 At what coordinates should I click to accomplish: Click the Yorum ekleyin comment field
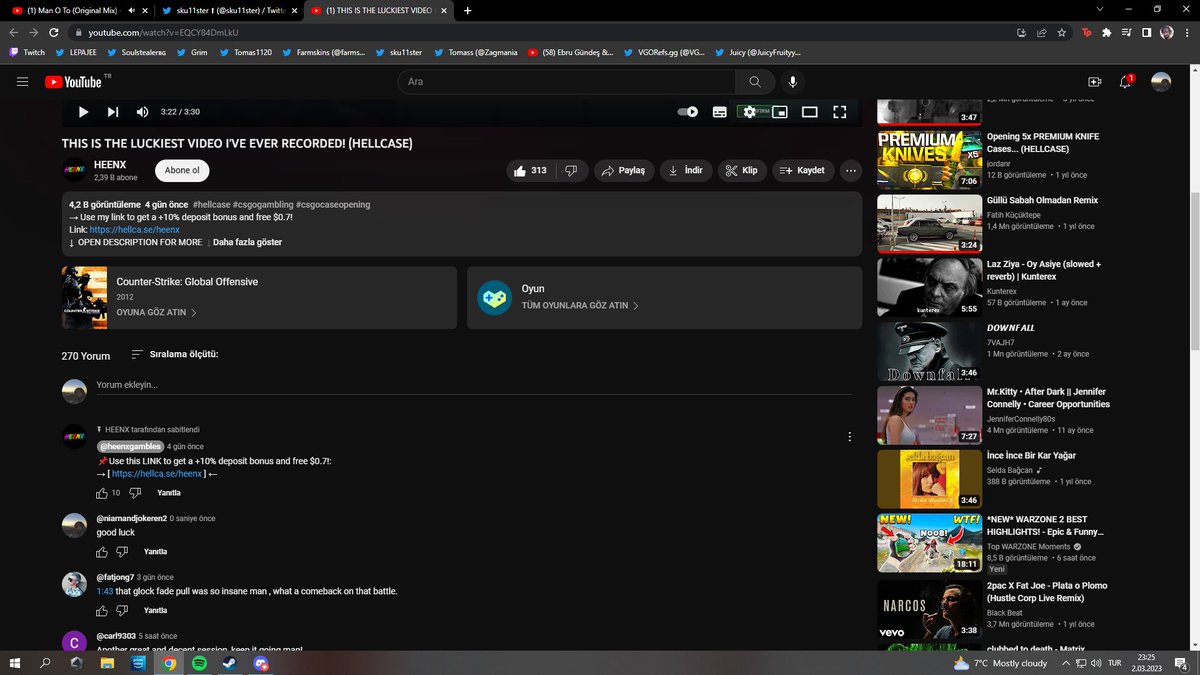(x=474, y=385)
